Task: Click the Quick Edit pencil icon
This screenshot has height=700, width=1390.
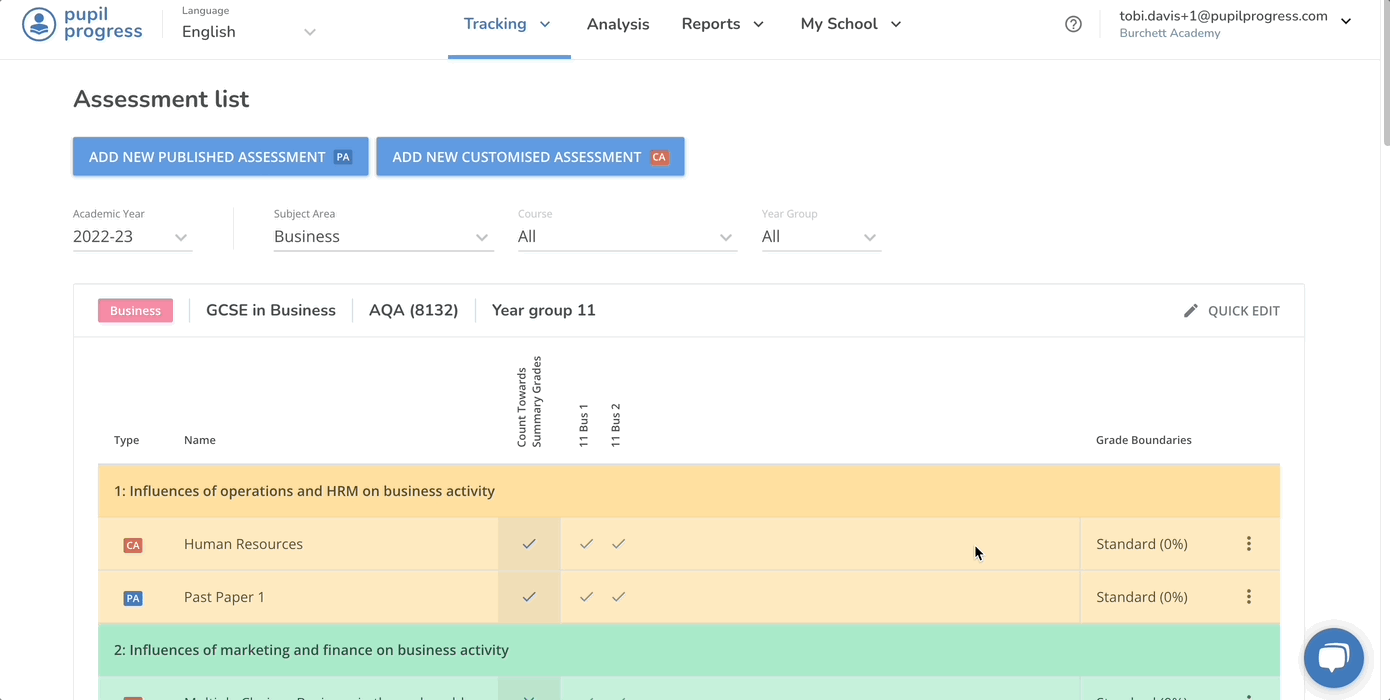Action: [x=1190, y=311]
